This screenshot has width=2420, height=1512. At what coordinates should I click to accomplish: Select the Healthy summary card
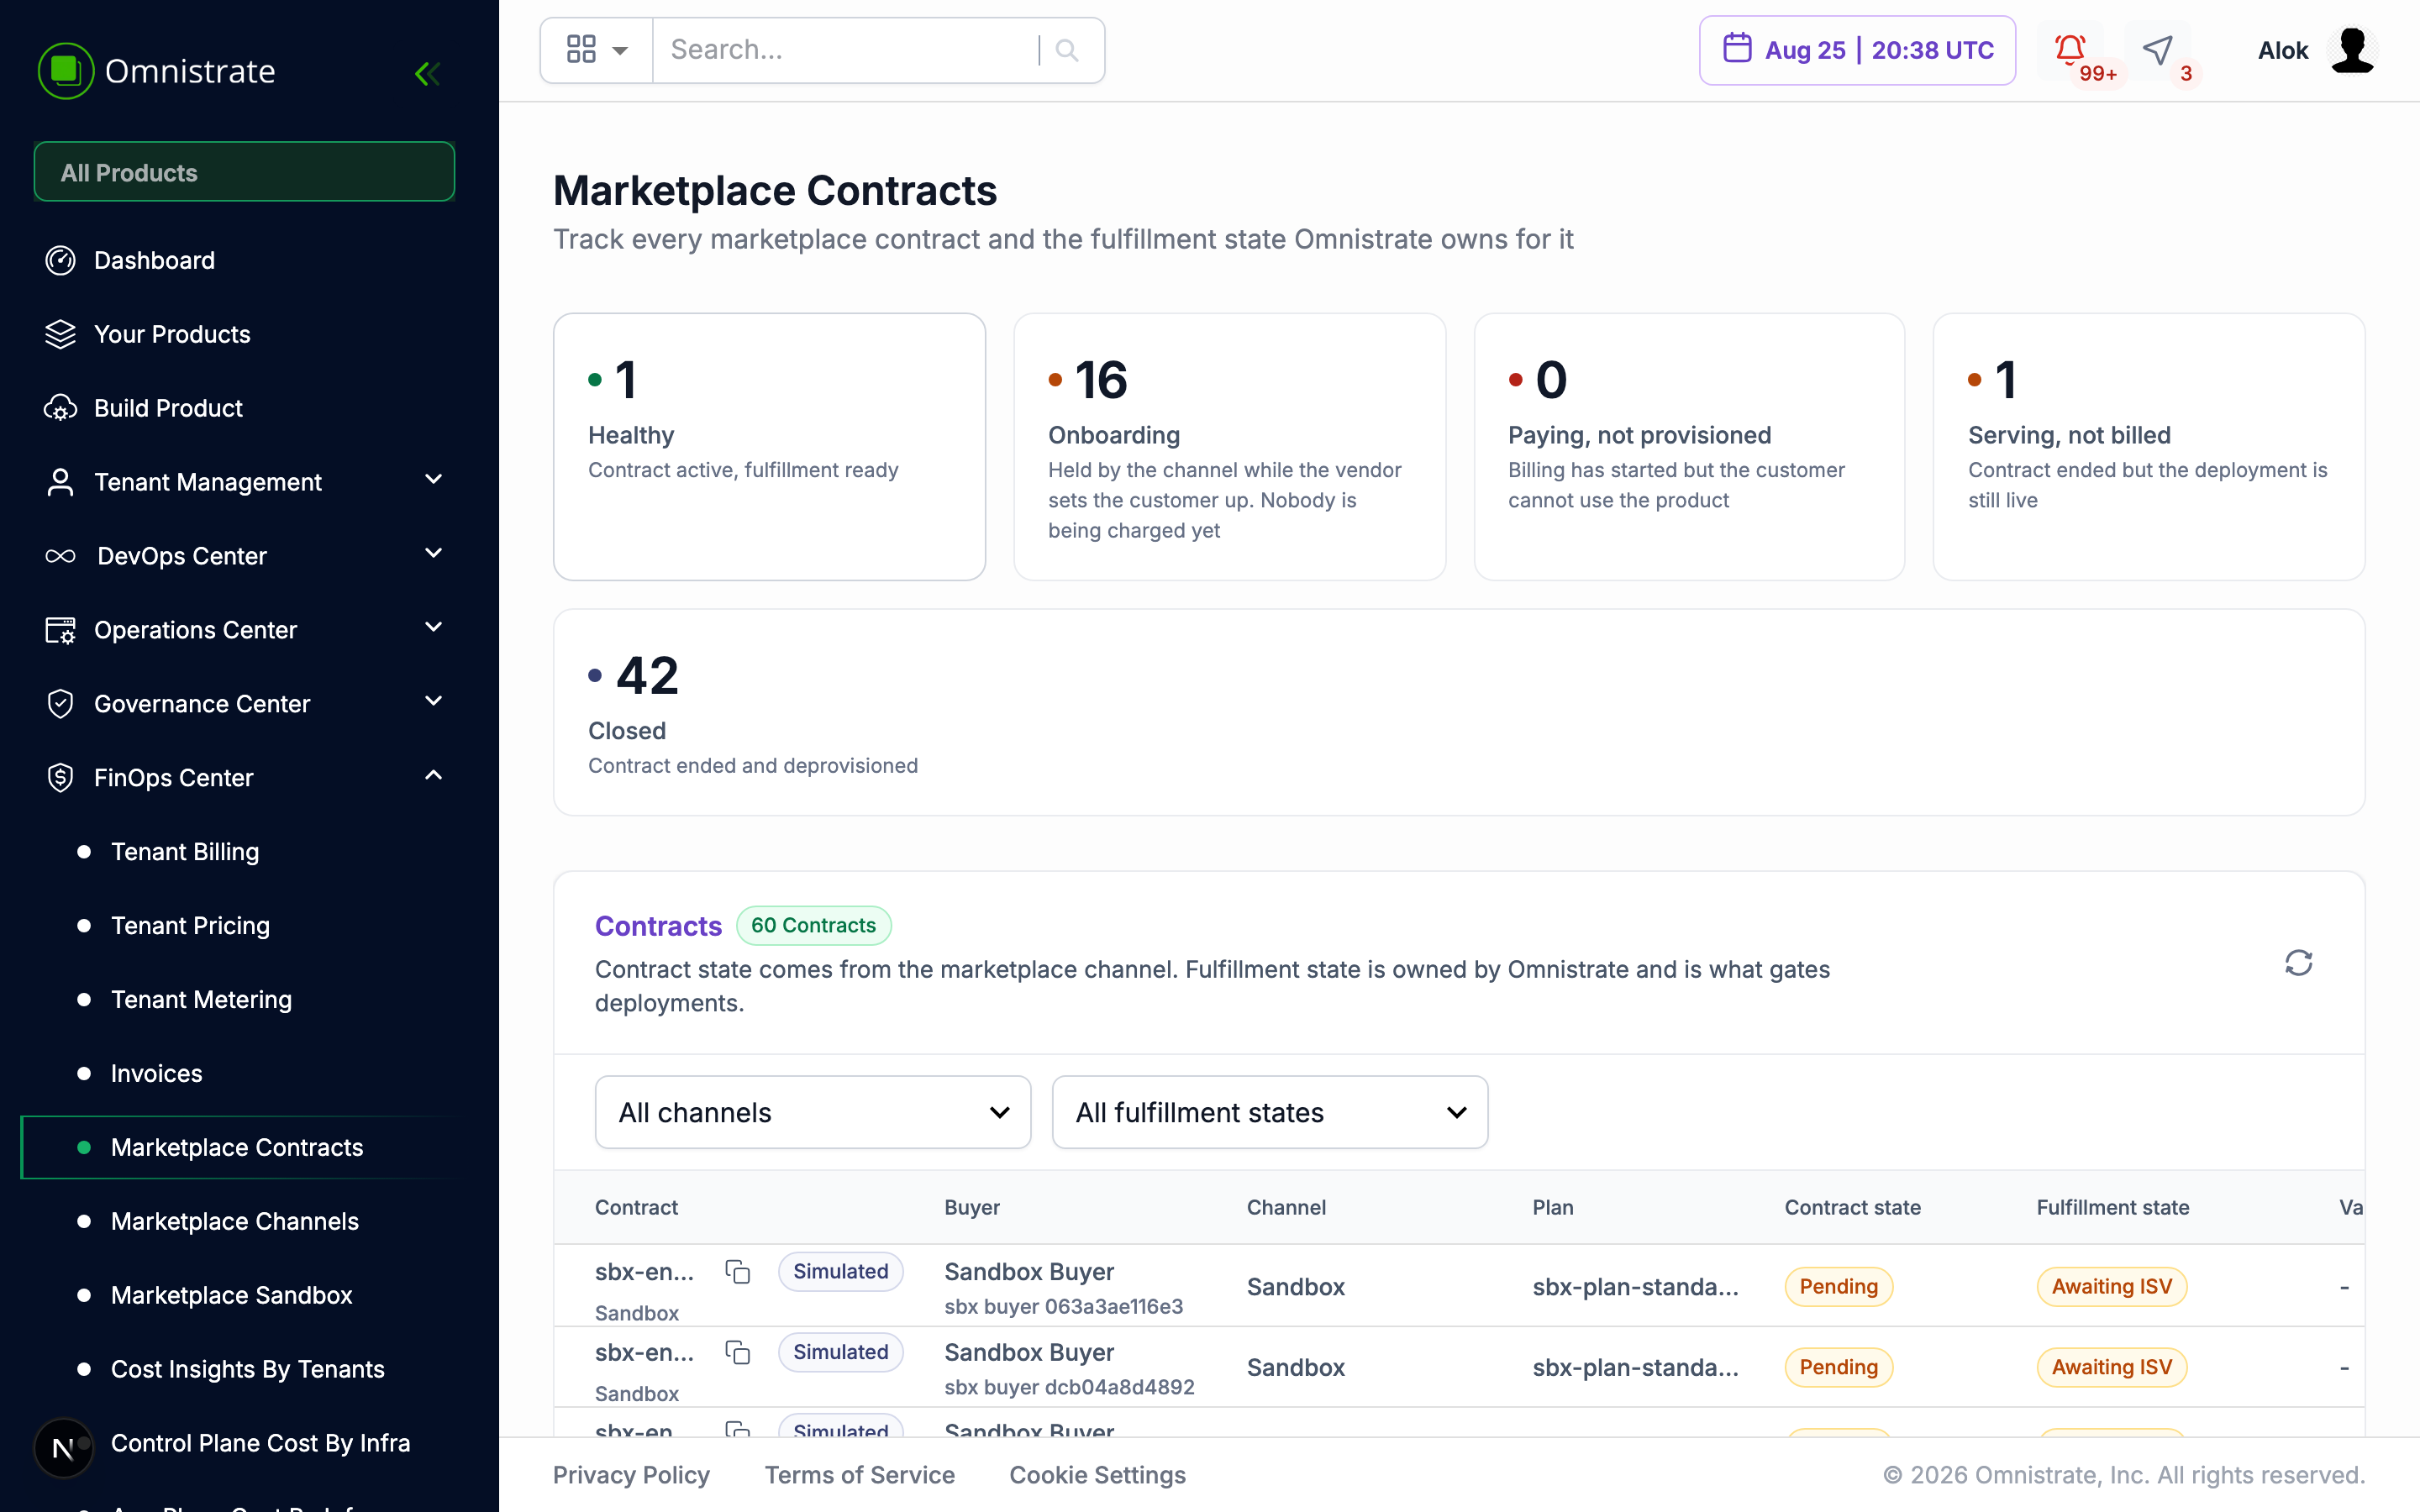coord(769,447)
